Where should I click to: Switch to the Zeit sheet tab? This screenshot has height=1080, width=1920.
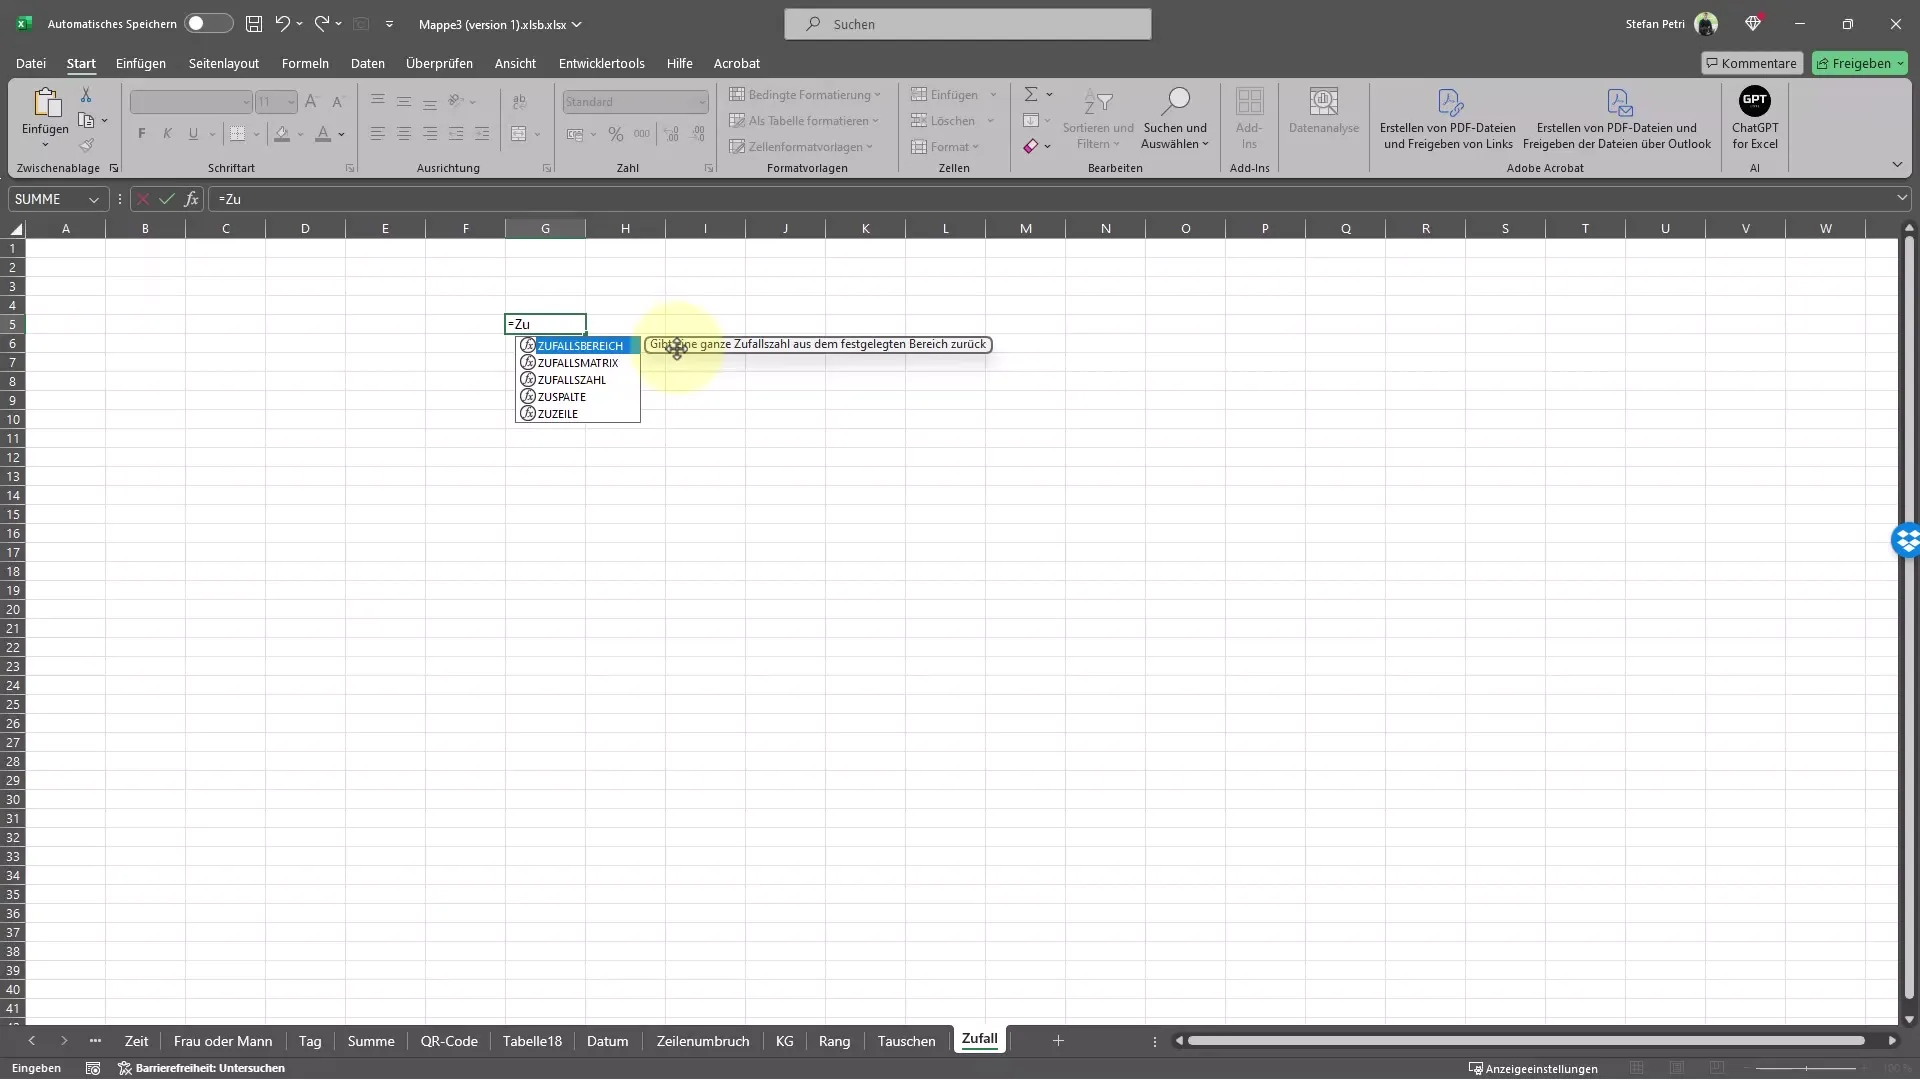[x=136, y=1041]
